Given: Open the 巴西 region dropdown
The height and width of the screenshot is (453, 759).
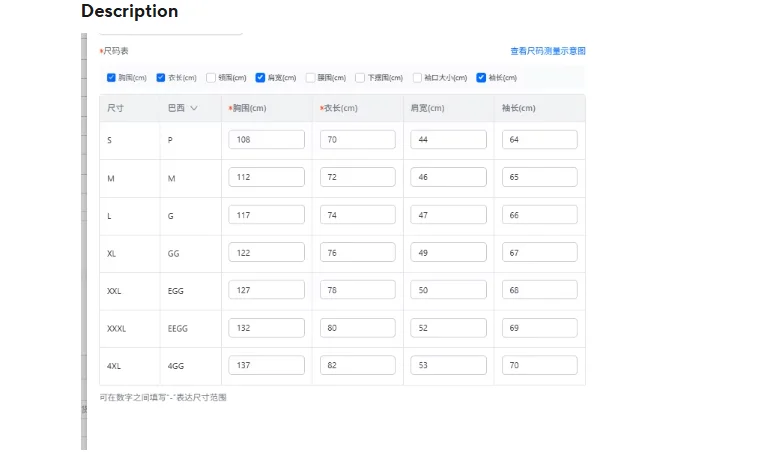Looking at the screenshot, I should coord(182,108).
